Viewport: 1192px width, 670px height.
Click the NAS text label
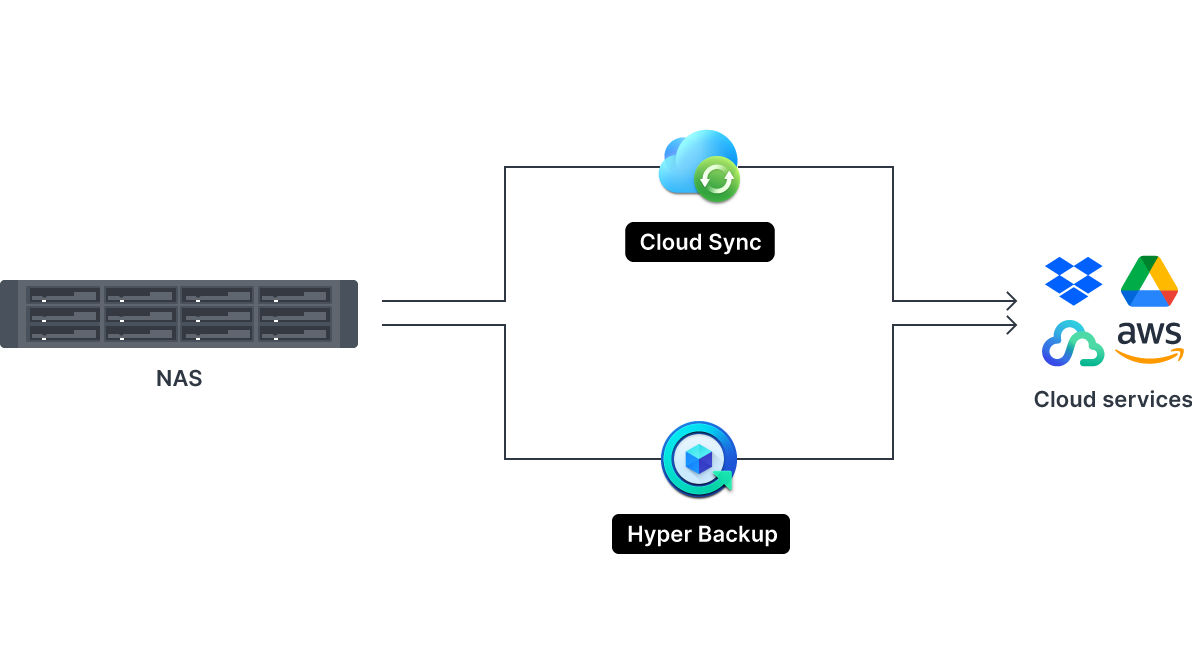(x=178, y=378)
